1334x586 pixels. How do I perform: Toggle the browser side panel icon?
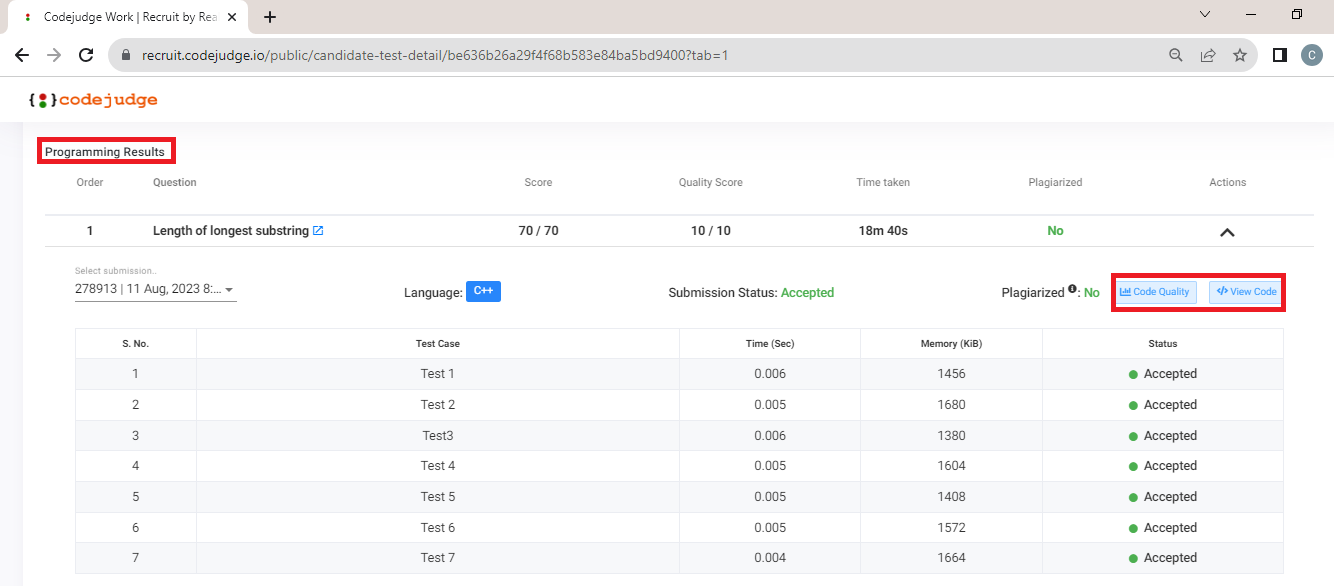pyautogui.click(x=1279, y=55)
